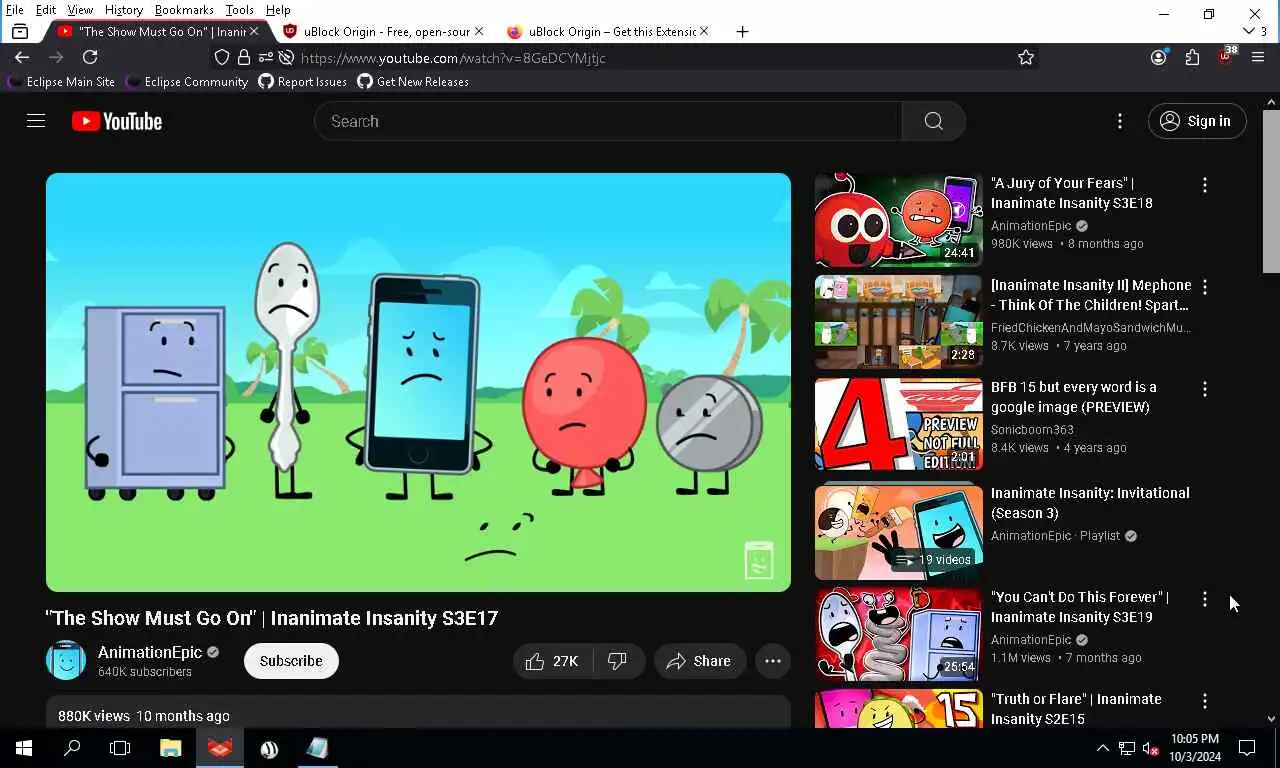Open the Extensions puzzle icon
The width and height of the screenshot is (1280, 768).
1192,58
